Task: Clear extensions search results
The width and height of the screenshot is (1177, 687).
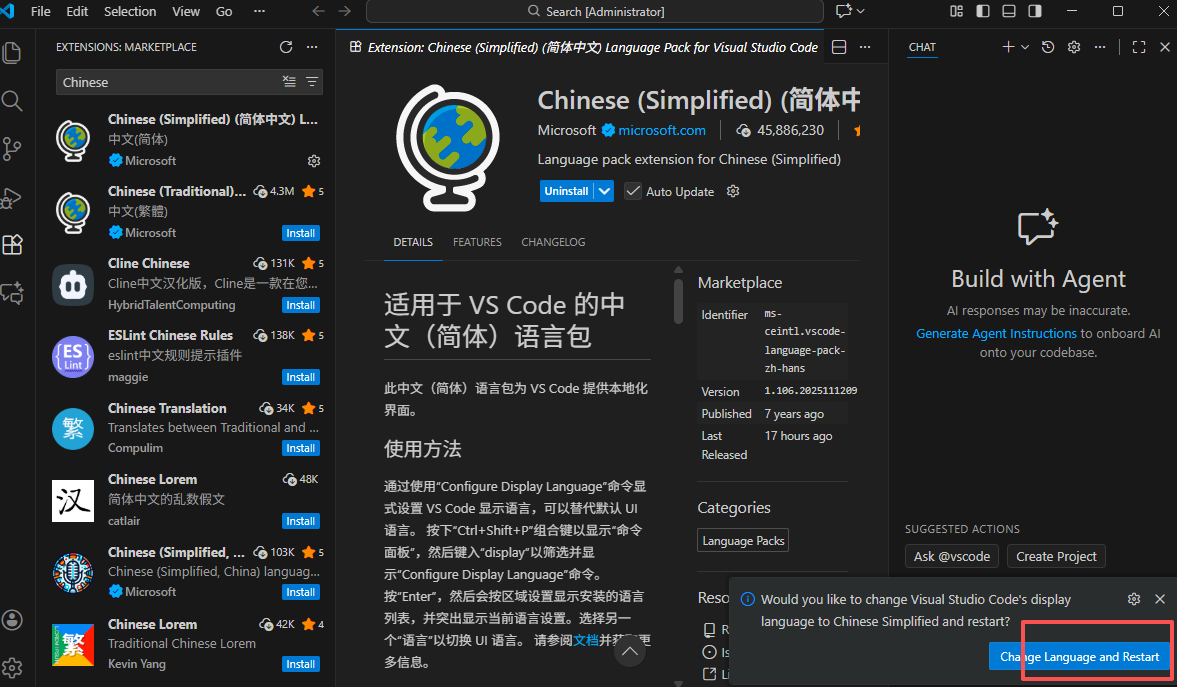Action: coord(289,82)
